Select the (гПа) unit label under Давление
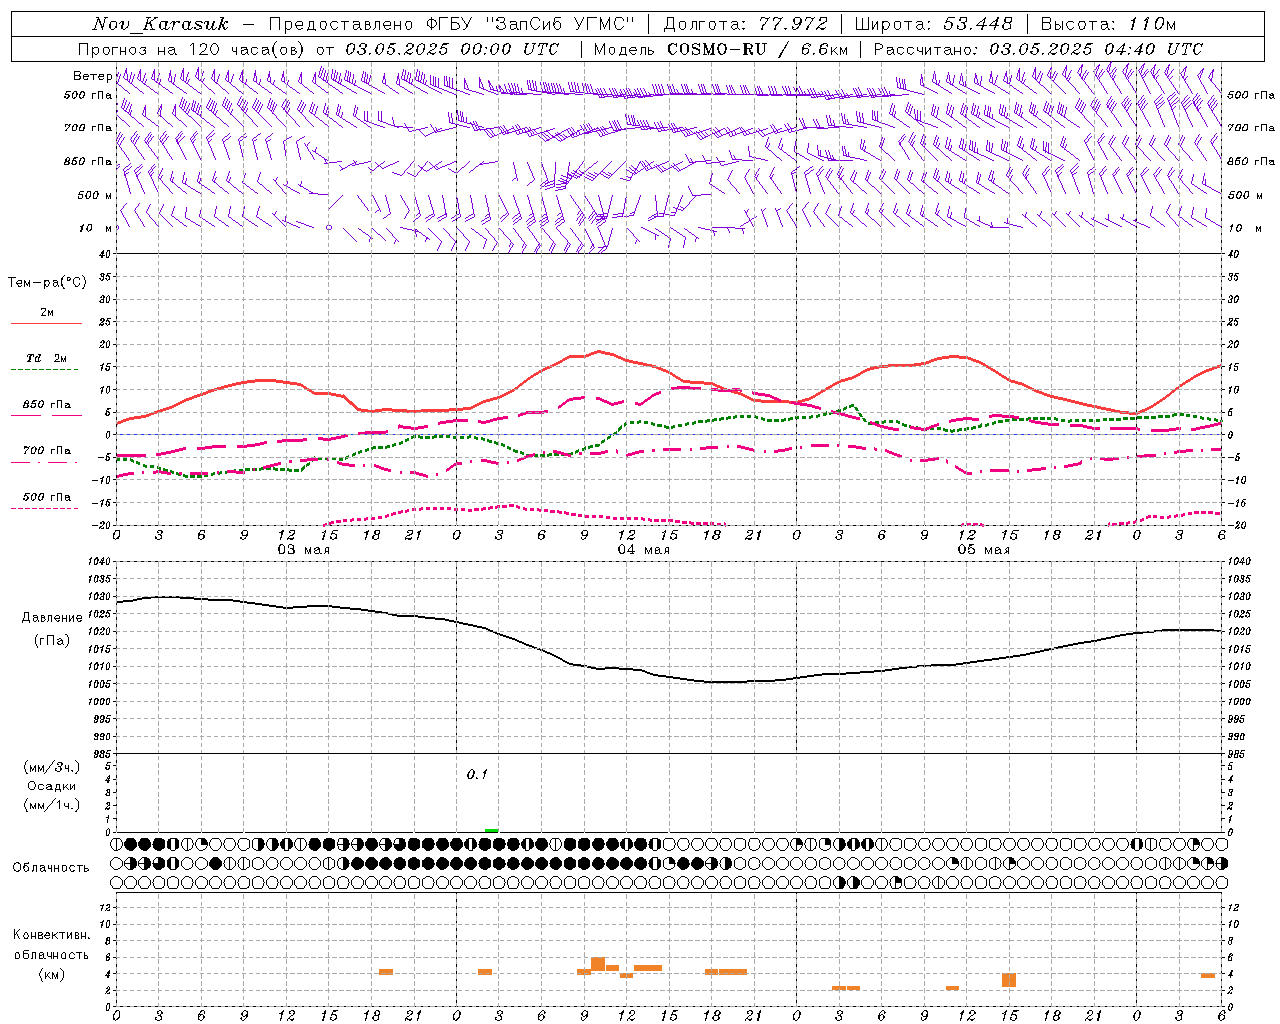Image resolution: width=1280 pixels, height=1024 pixels. pyautogui.click(x=52, y=641)
